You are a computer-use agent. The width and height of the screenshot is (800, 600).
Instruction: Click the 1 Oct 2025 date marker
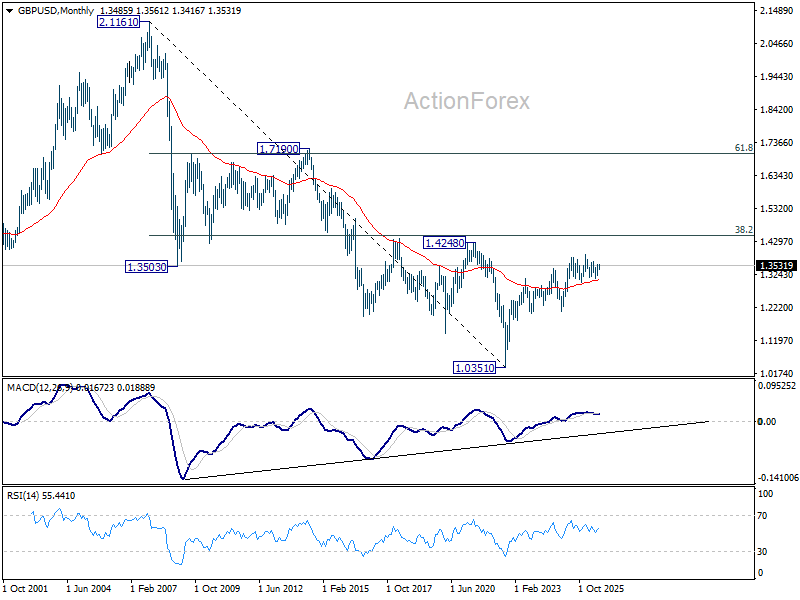click(x=601, y=589)
